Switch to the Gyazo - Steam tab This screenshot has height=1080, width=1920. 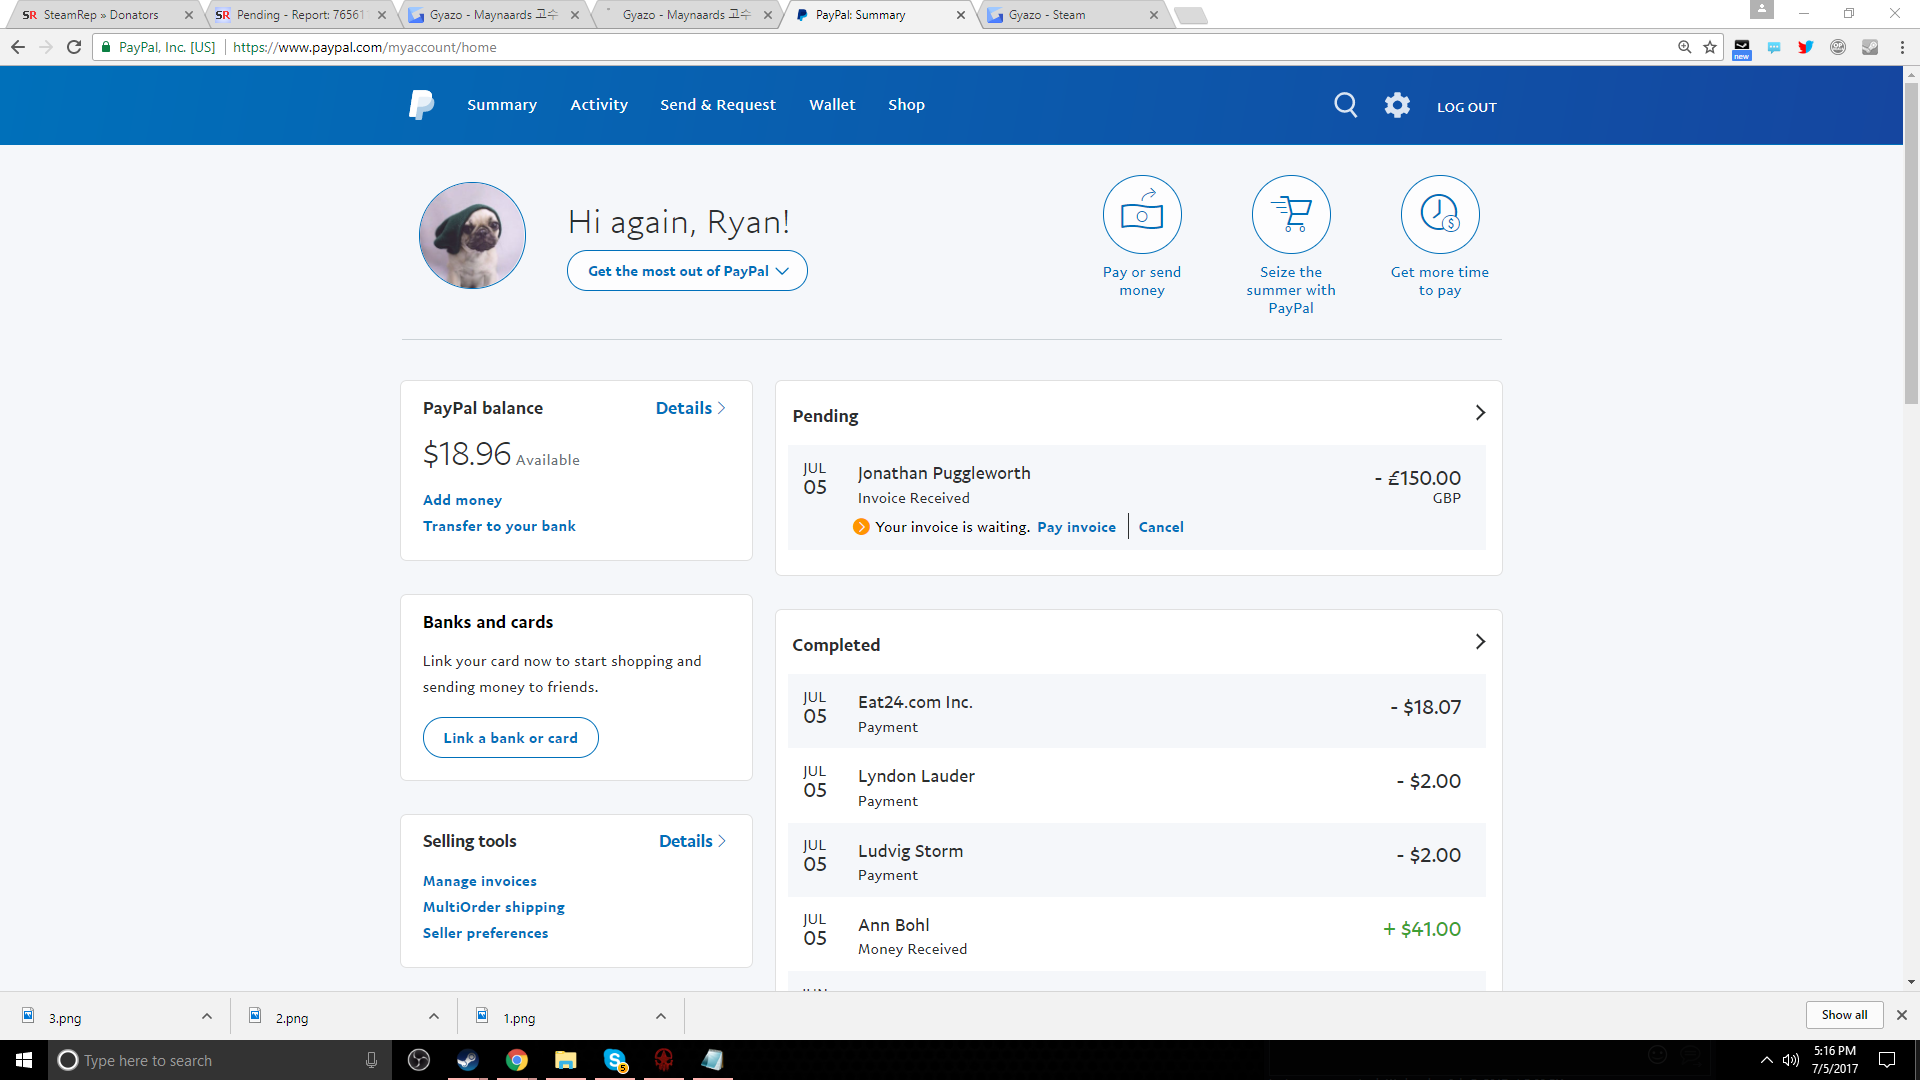click(1070, 15)
